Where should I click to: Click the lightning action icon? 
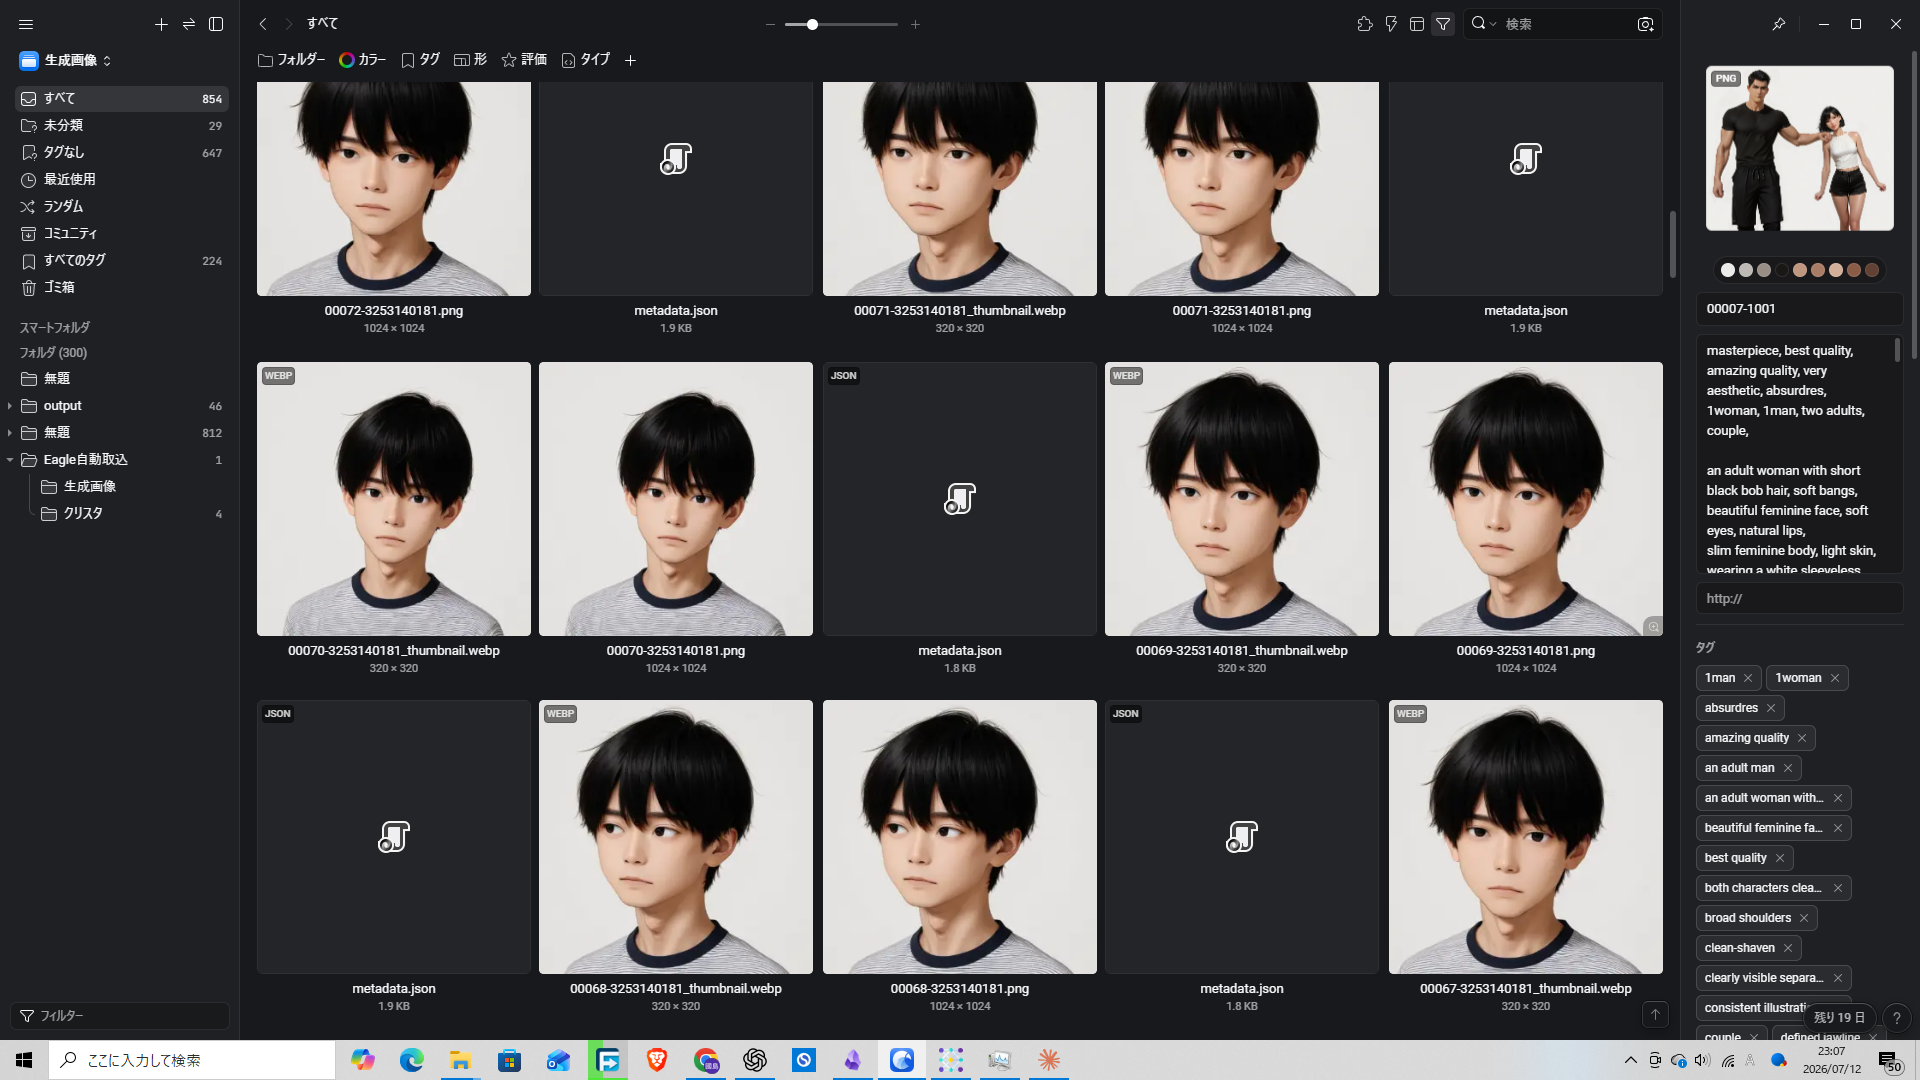pyautogui.click(x=1391, y=24)
